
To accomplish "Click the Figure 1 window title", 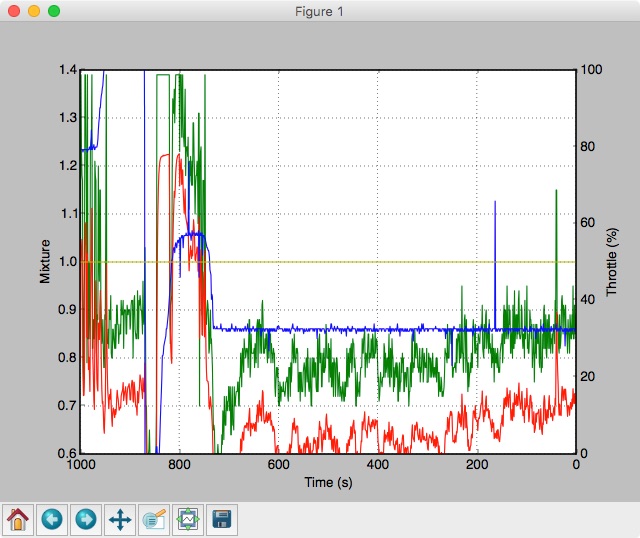I will click(x=319, y=11).
